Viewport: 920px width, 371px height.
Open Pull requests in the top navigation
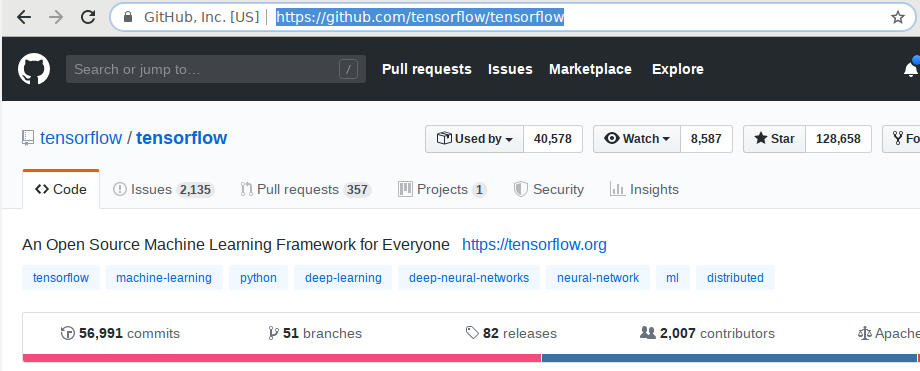coord(427,69)
